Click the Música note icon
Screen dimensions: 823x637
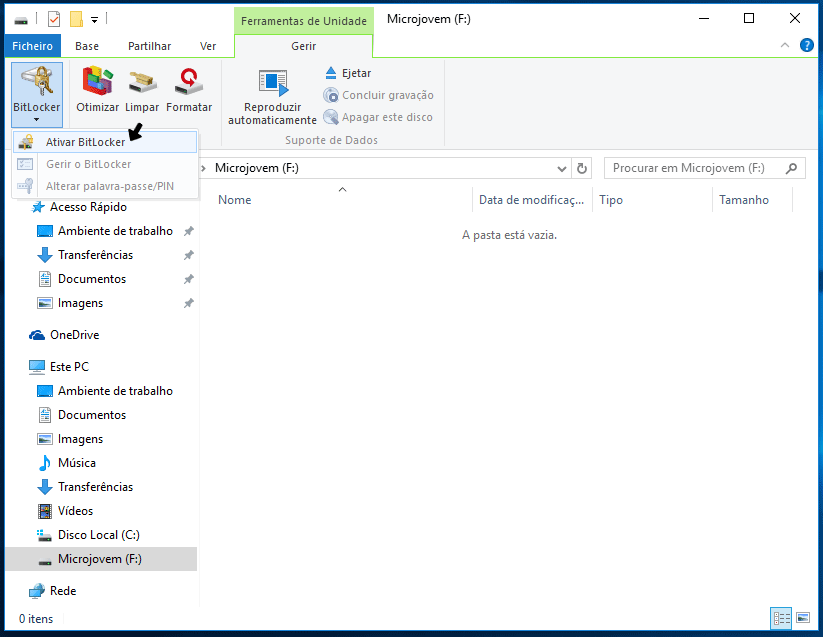pos(45,463)
